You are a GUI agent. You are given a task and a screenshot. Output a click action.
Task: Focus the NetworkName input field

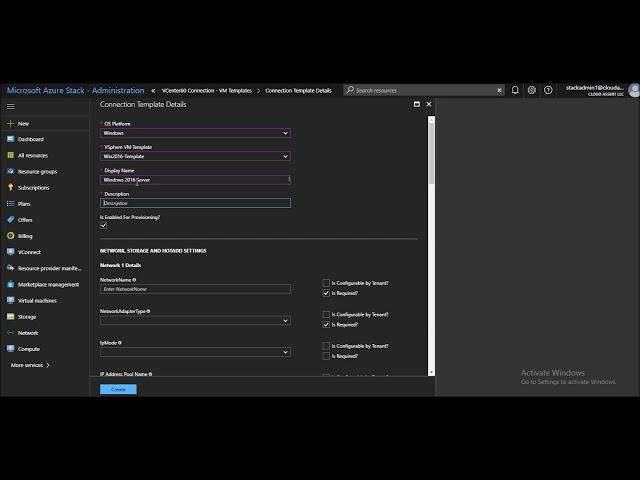click(196, 289)
